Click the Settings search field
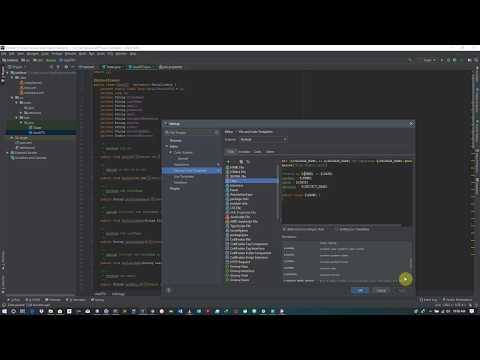480x360 pixels. click(192, 132)
